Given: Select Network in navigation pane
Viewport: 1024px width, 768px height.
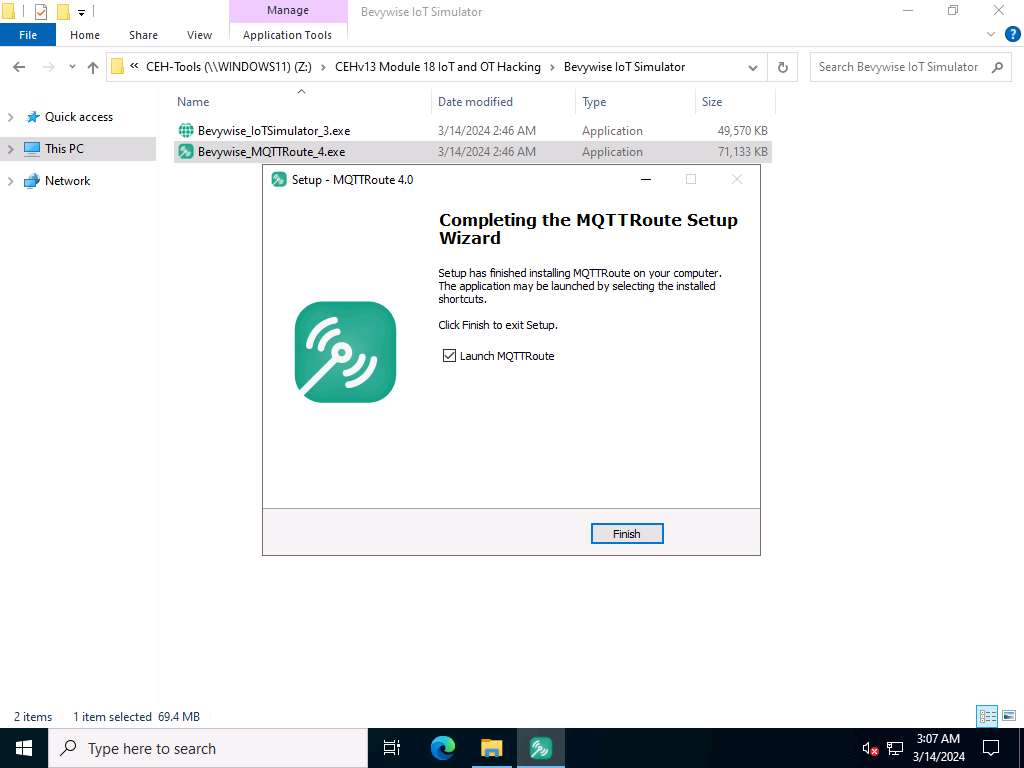Looking at the screenshot, I should click(x=67, y=181).
